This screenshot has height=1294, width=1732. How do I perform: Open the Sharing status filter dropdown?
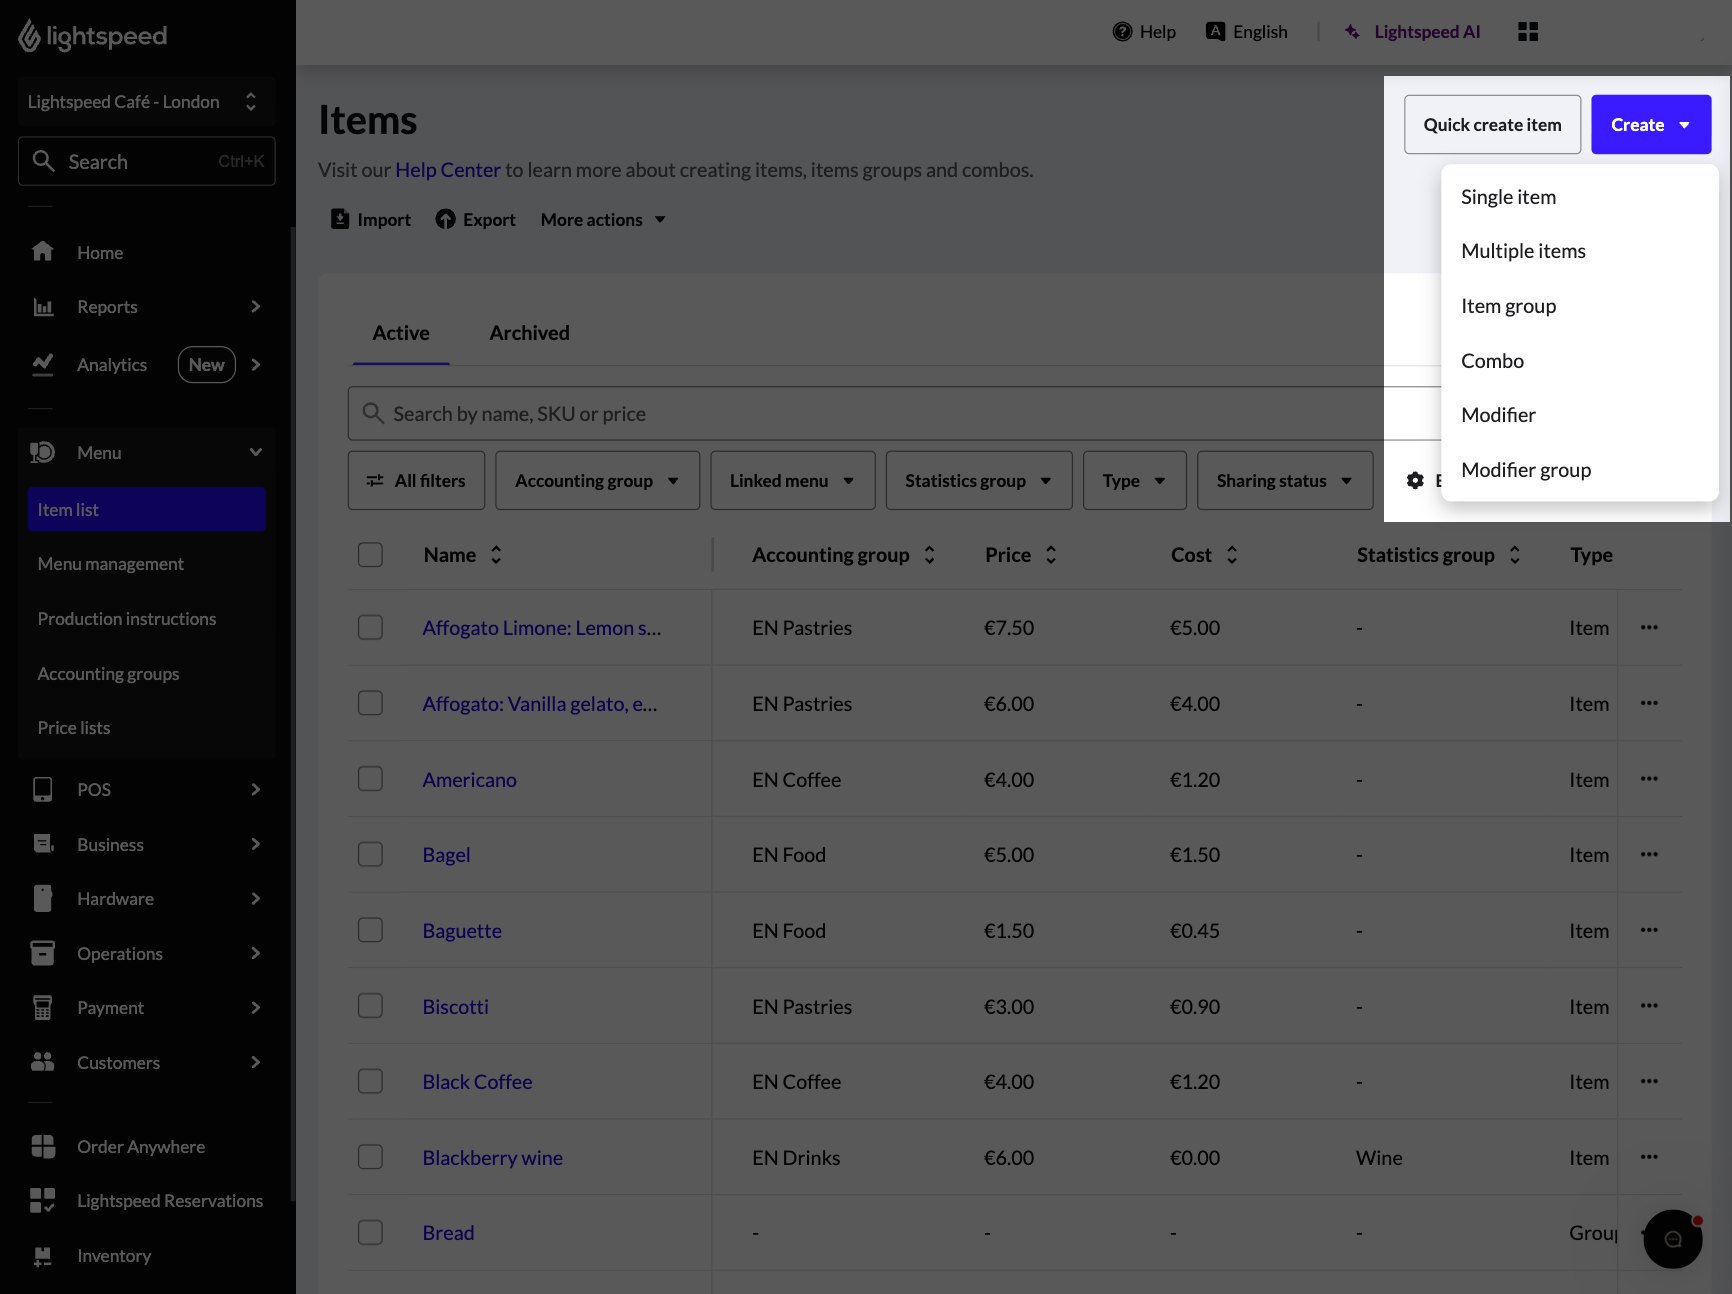(1284, 481)
